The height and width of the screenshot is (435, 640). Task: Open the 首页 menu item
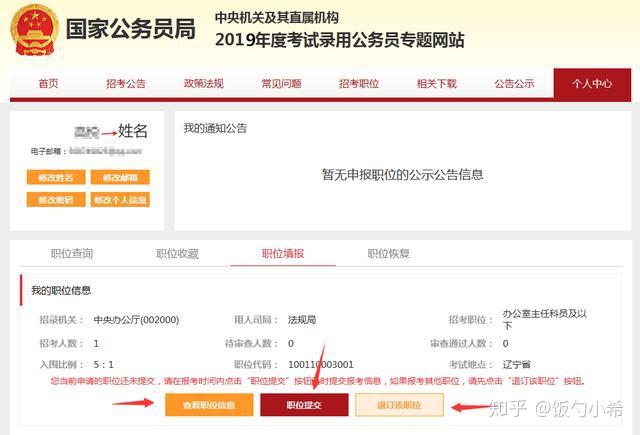tap(48, 84)
